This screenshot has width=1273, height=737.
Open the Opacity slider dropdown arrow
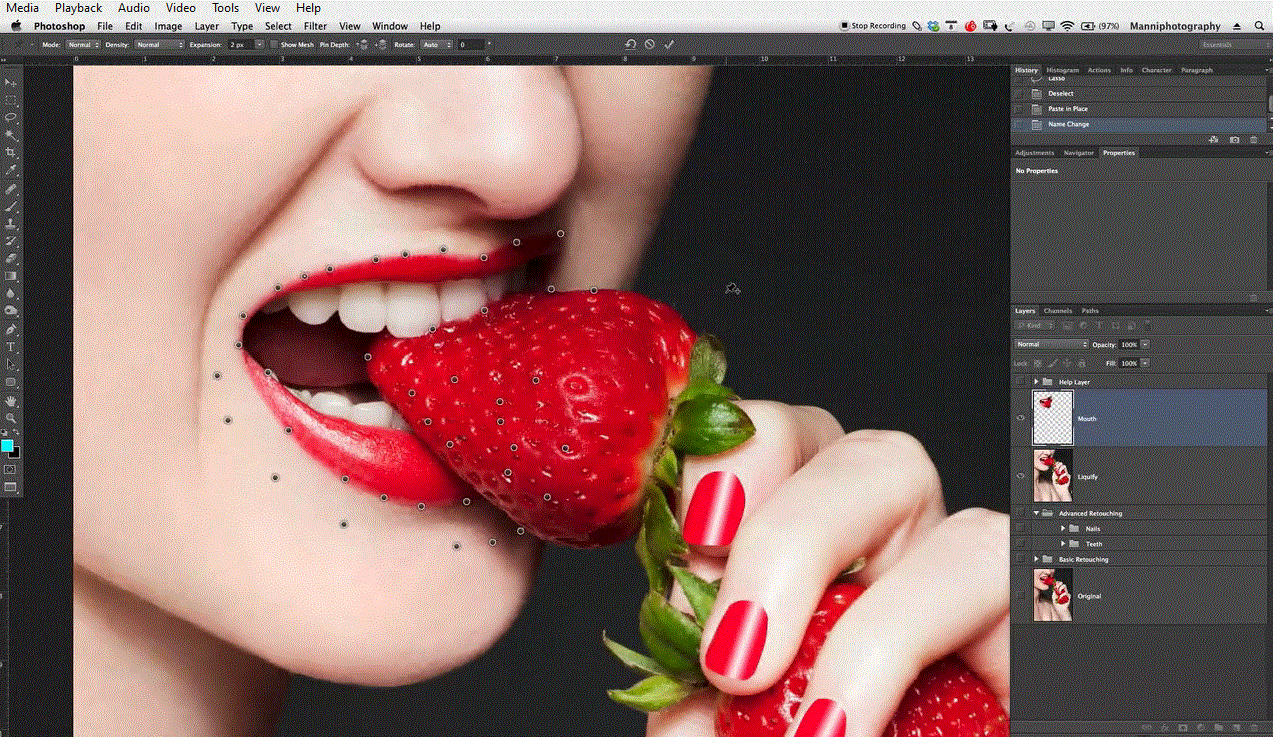(x=1145, y=344)
